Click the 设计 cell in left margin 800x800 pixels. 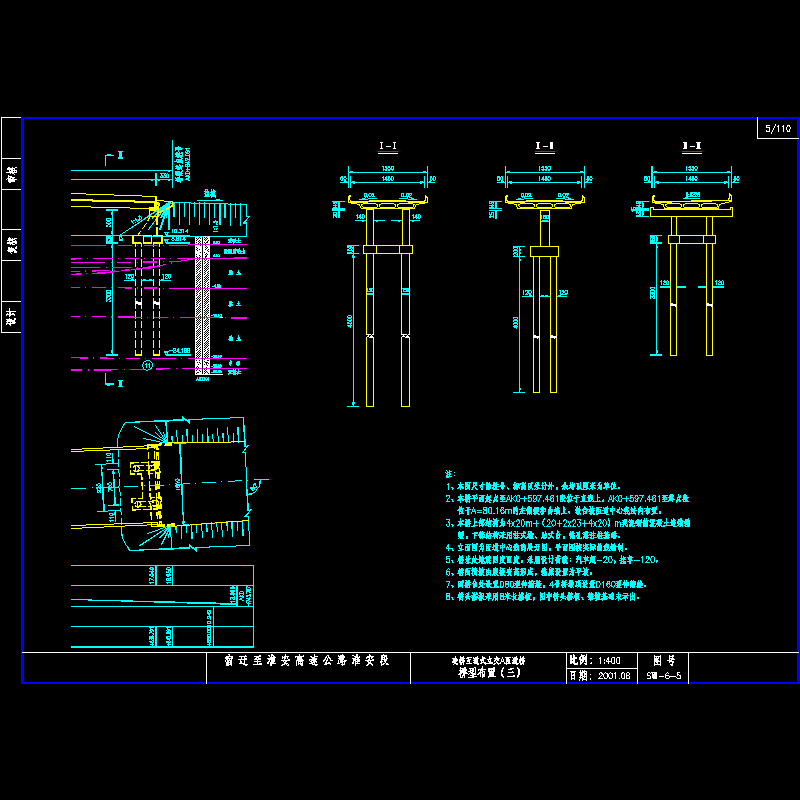(x=12, y=317)
